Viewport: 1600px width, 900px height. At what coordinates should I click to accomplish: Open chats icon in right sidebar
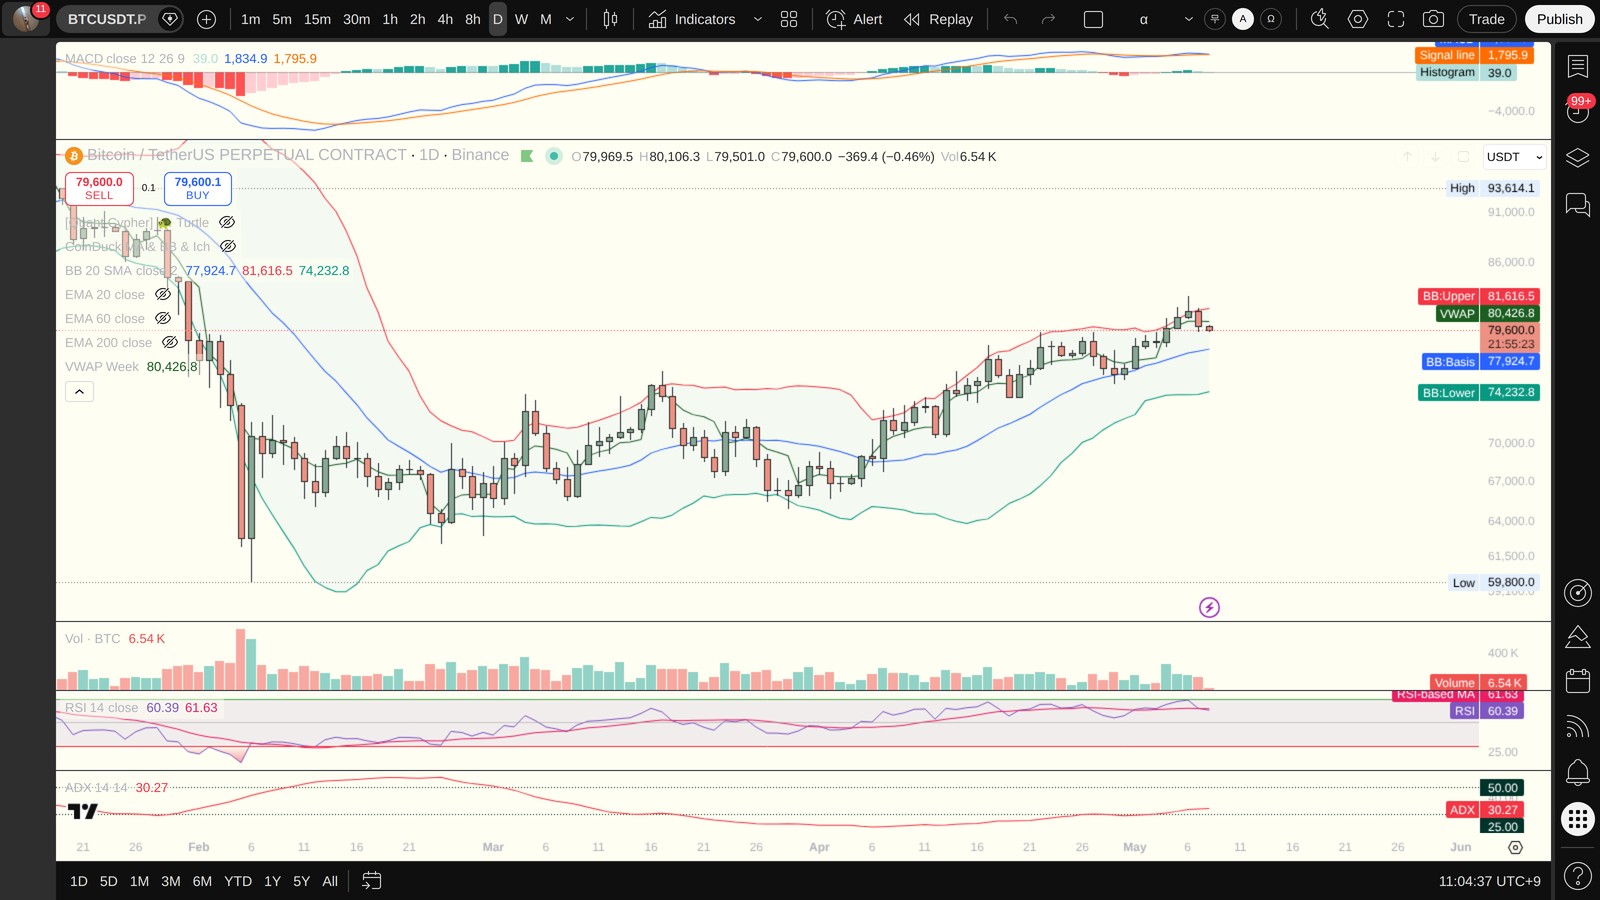(1578, 205)
